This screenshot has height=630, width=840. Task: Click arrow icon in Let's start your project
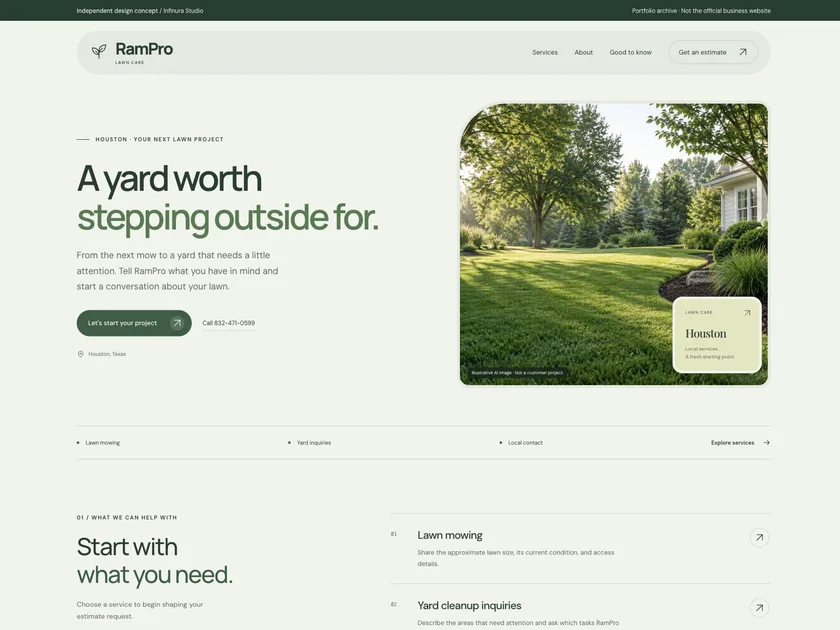pos(177,323)
